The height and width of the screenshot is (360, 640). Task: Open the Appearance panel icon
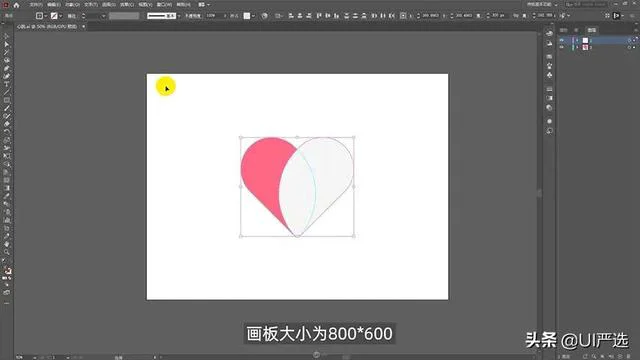549,121
